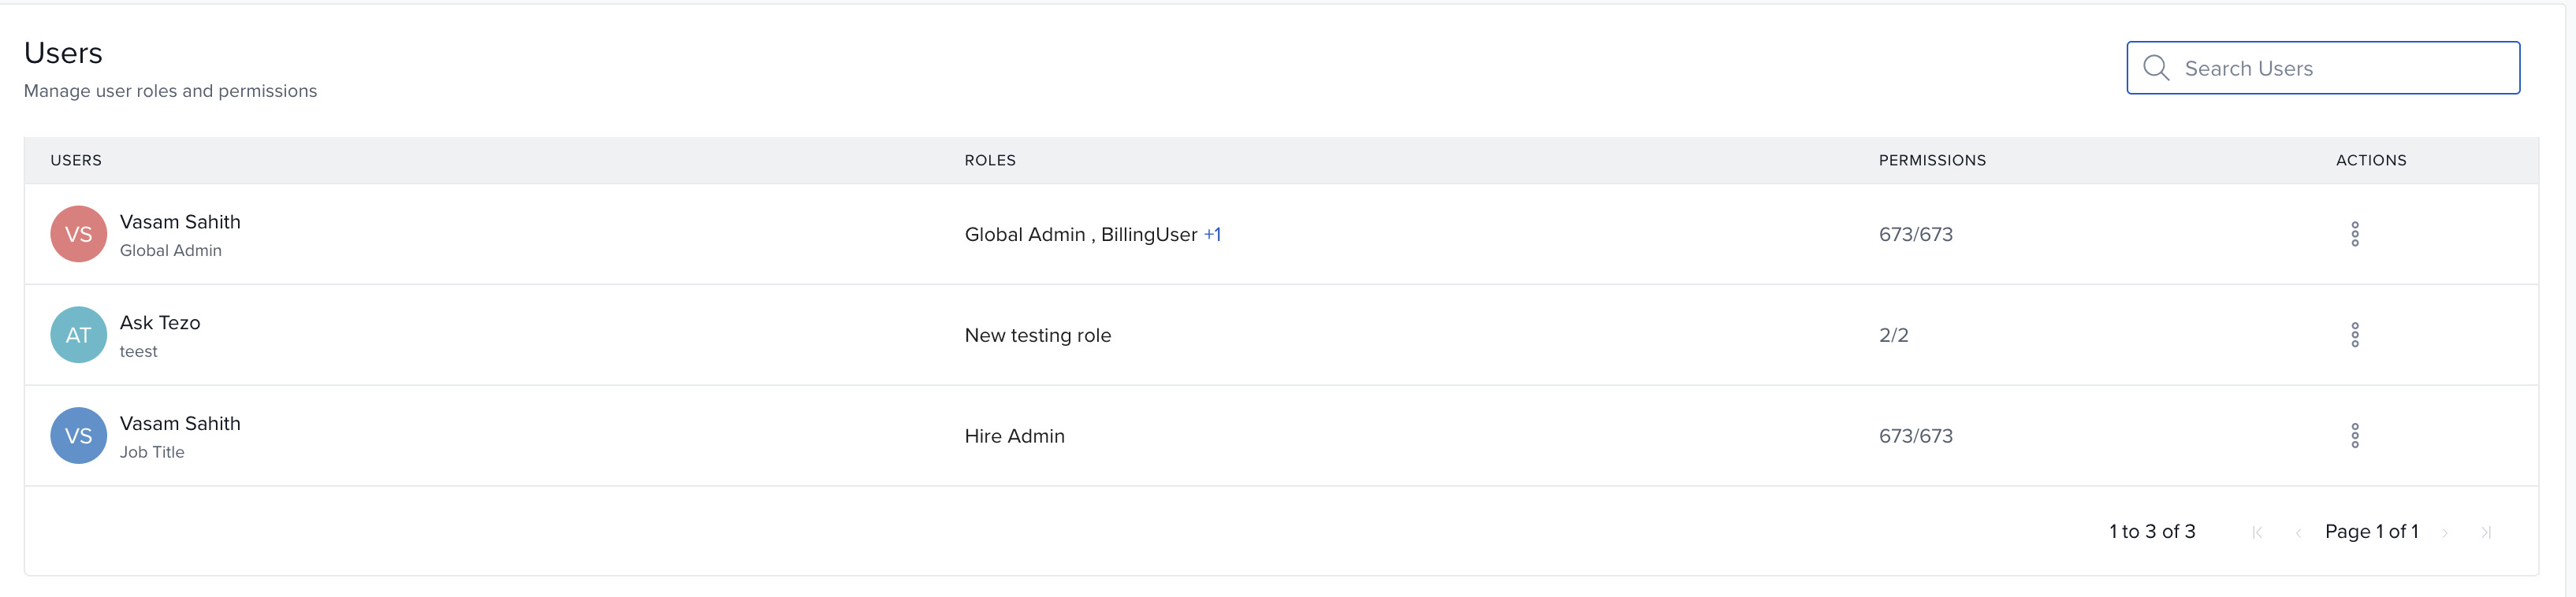Select Vasam Sahith with Job Title subtitle
Screen dimensions: 2576x597
[180, 424]
